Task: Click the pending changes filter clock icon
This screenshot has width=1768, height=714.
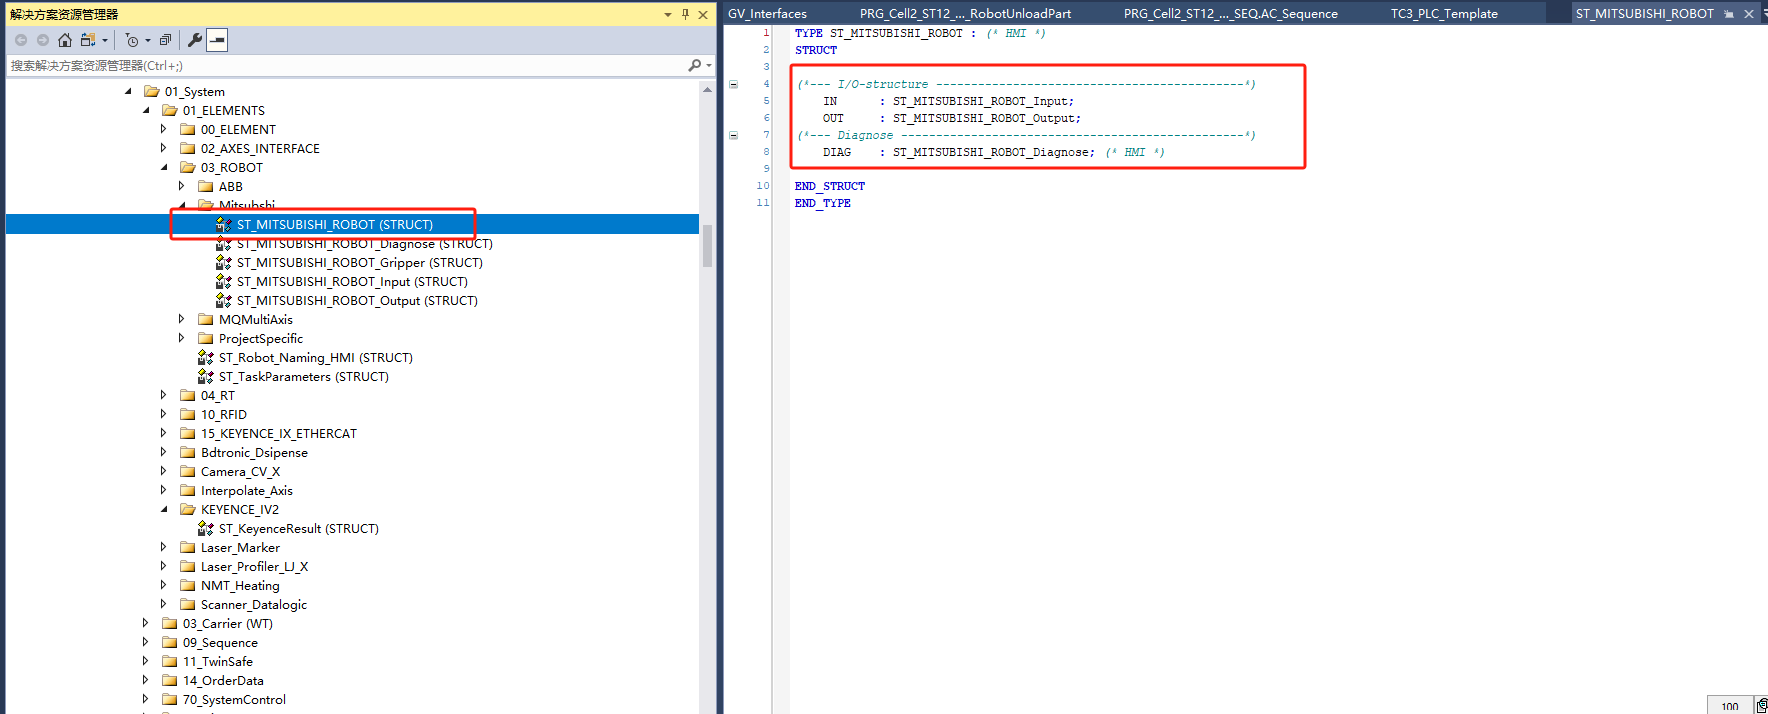Action: pyautogui.click(x=132, y=40)
